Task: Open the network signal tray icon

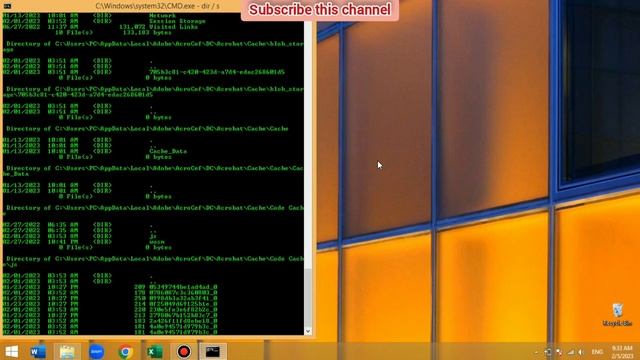Action: 571,352
